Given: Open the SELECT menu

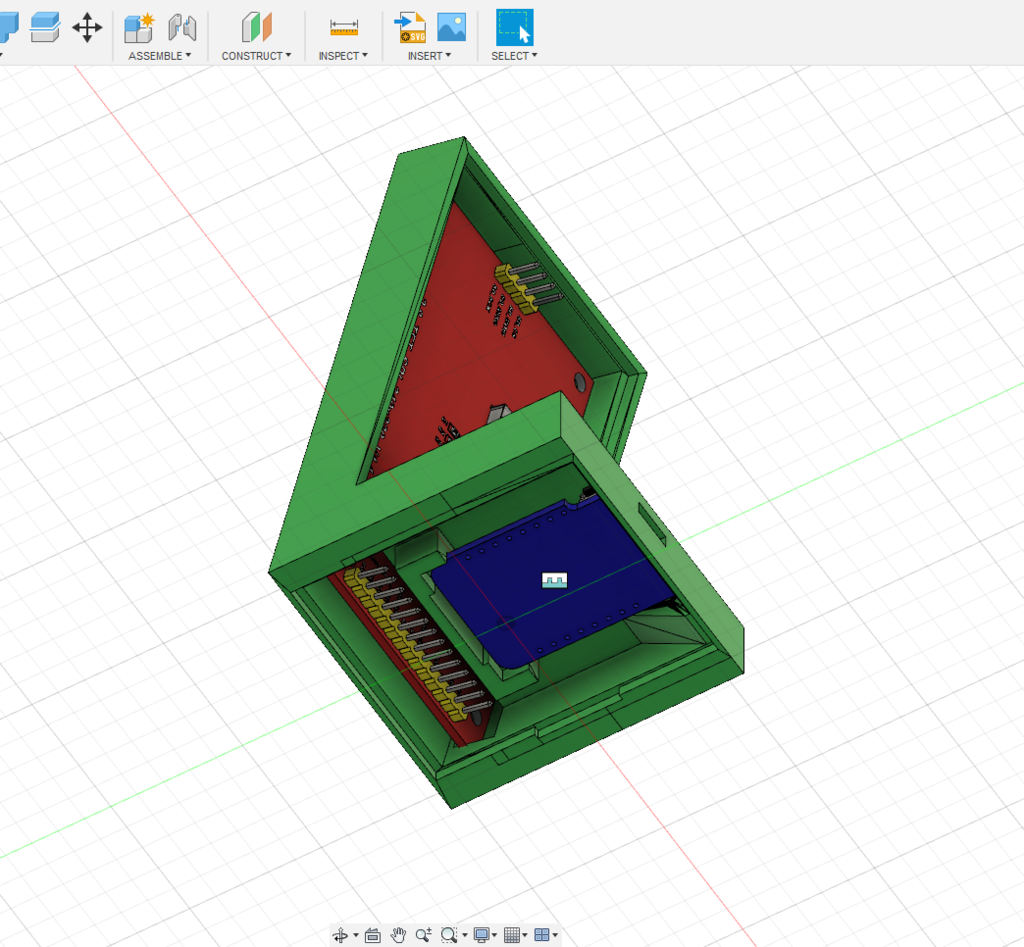Looking at the screenshot, I should coord(514,56).
